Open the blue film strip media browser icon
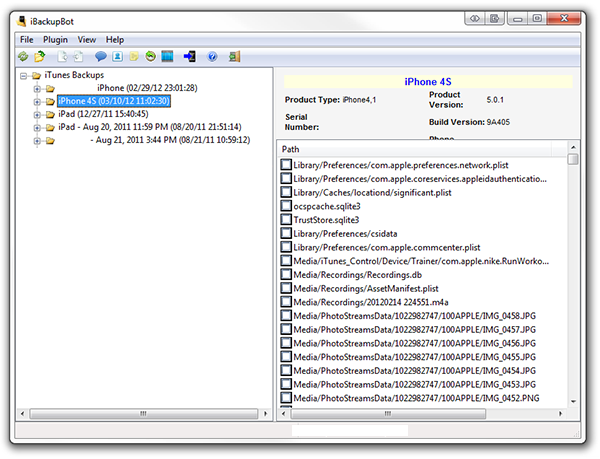 (x=167, y=57)
